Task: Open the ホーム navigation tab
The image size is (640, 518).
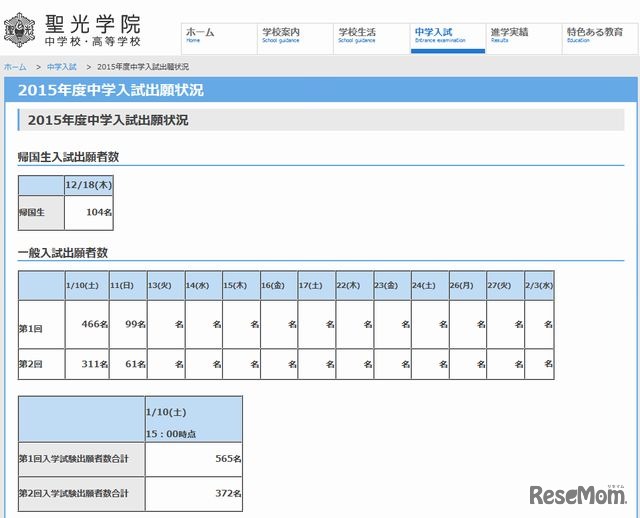Action: (x=219, y=38)
